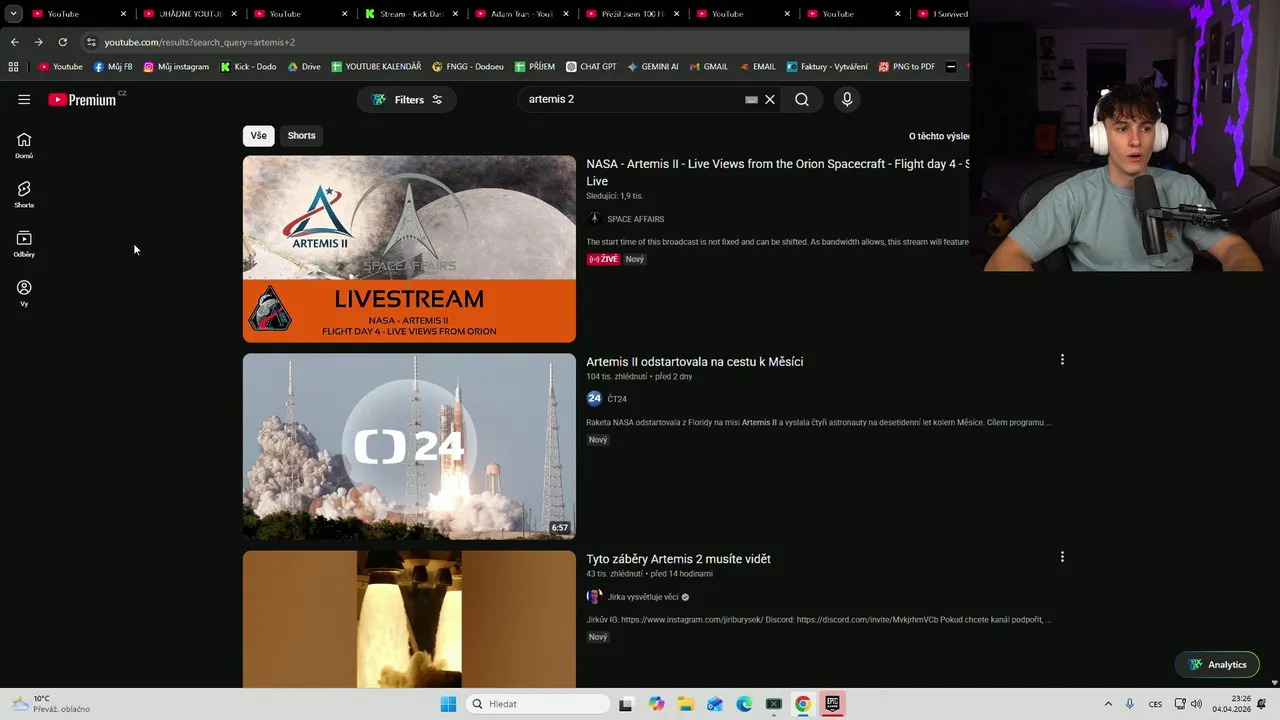The image size is (1280, 720).
Task: Open Epic Games Launcher from taskbar
Action: tap(832, 704)
